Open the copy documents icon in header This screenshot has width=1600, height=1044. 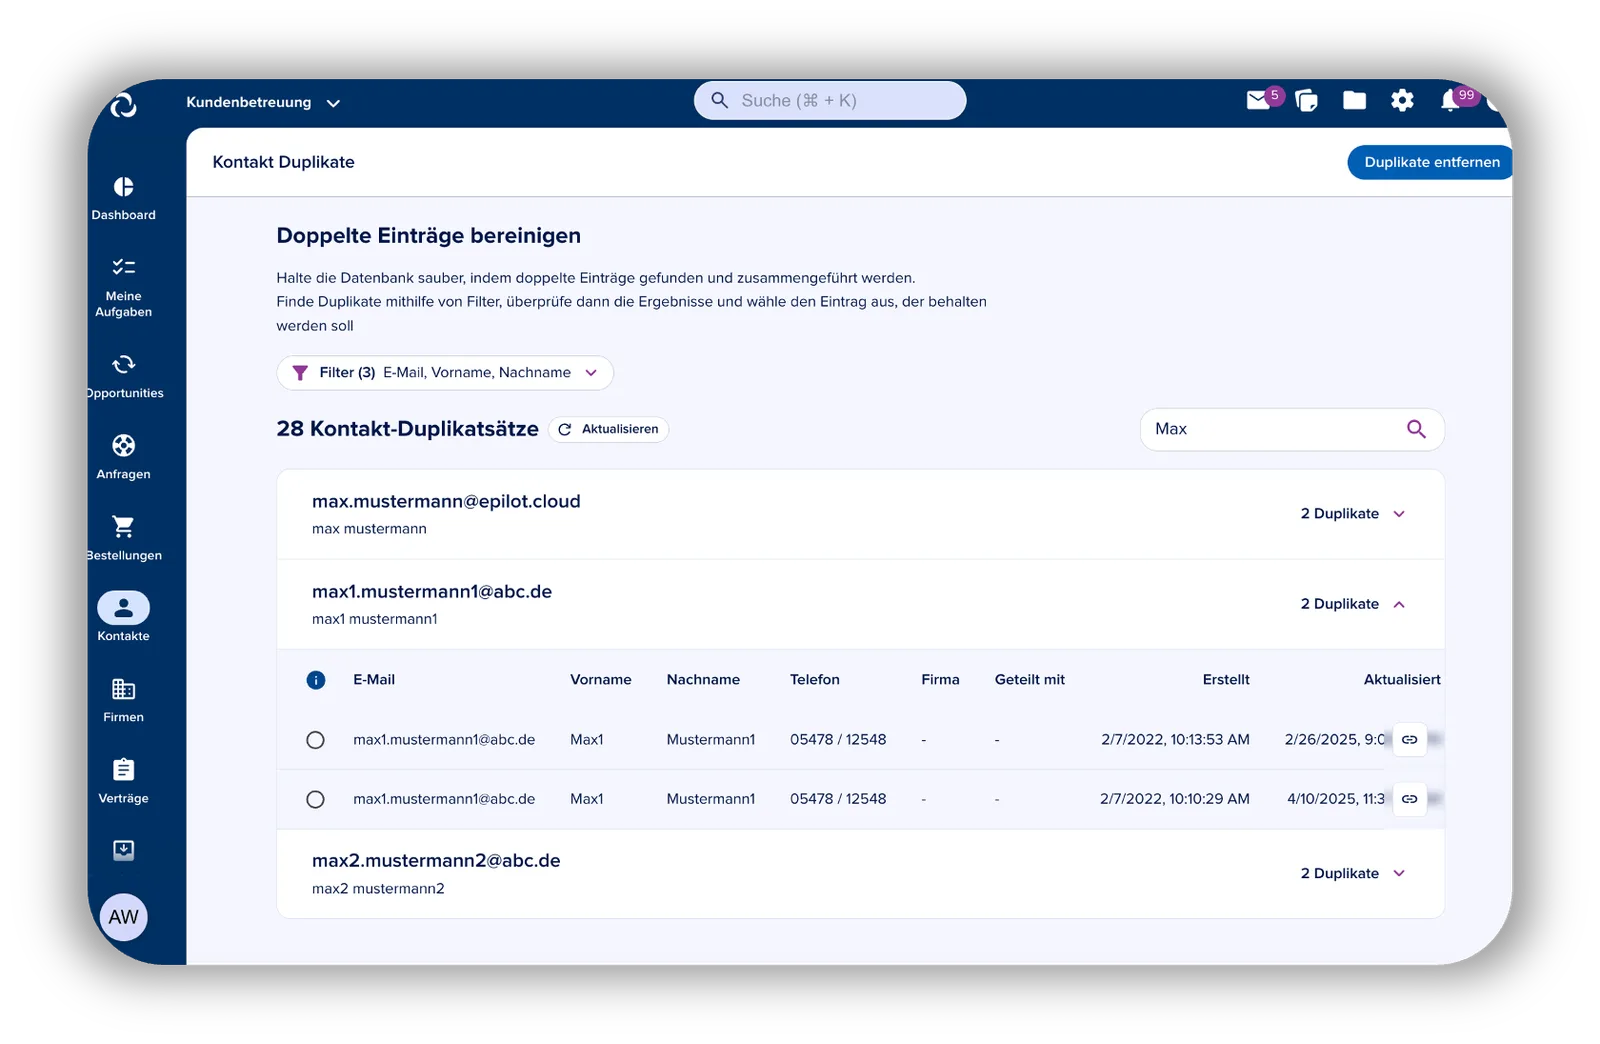(1306, 100)
